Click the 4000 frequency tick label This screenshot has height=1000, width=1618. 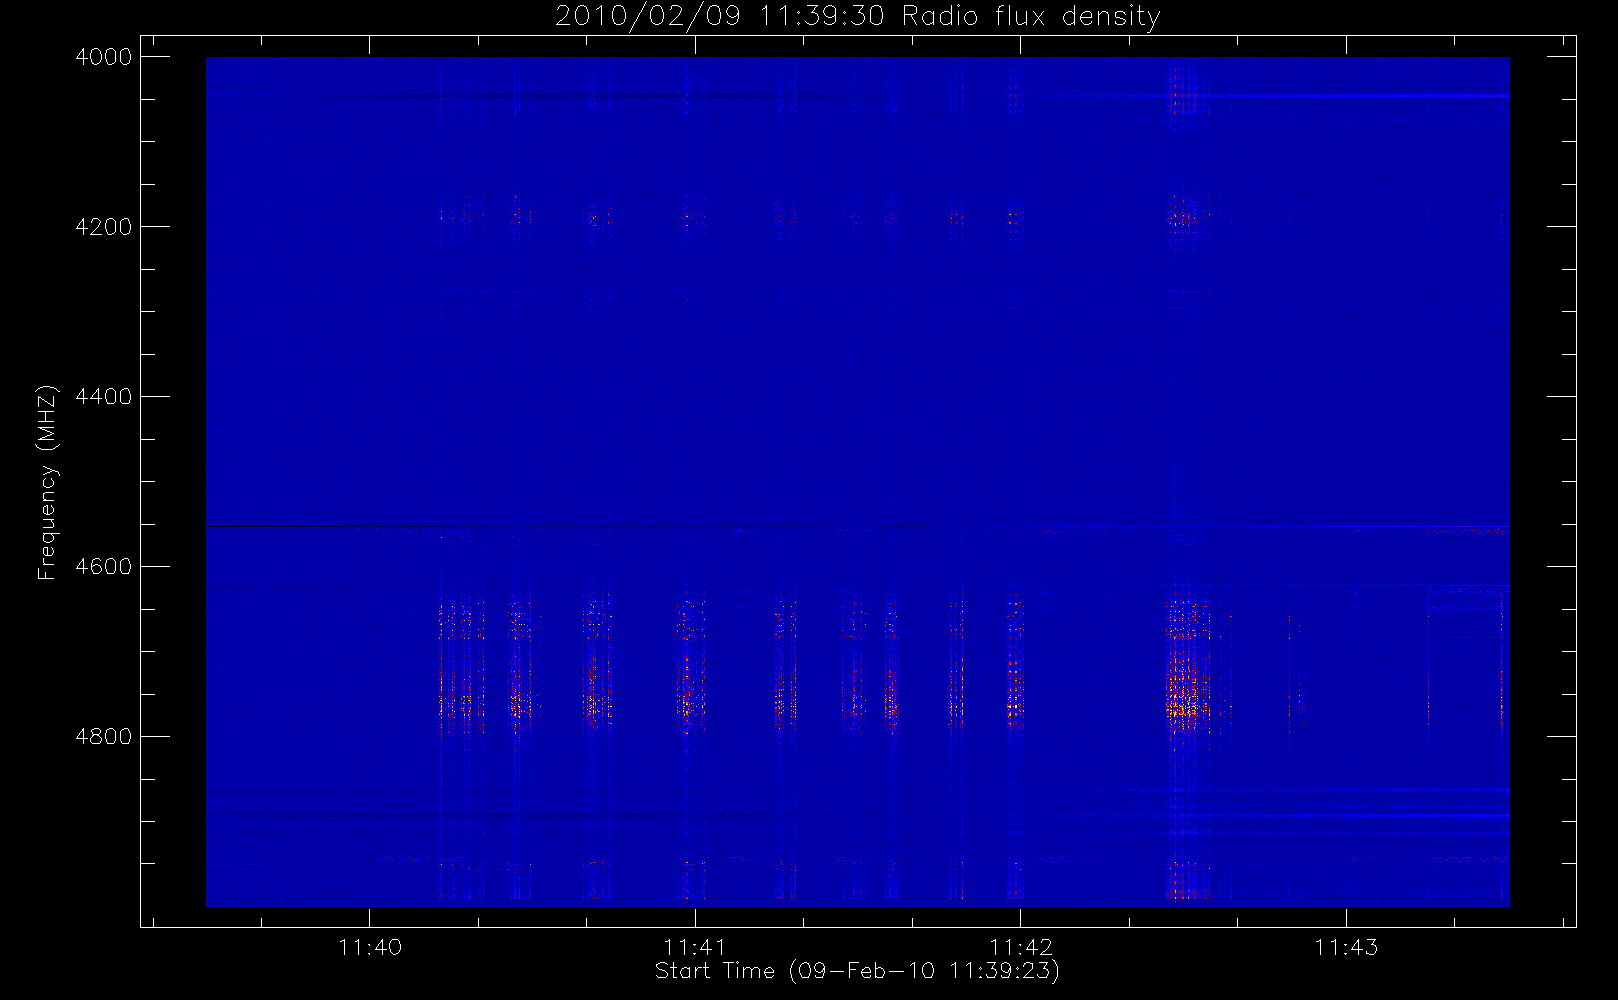coord(104,57)
